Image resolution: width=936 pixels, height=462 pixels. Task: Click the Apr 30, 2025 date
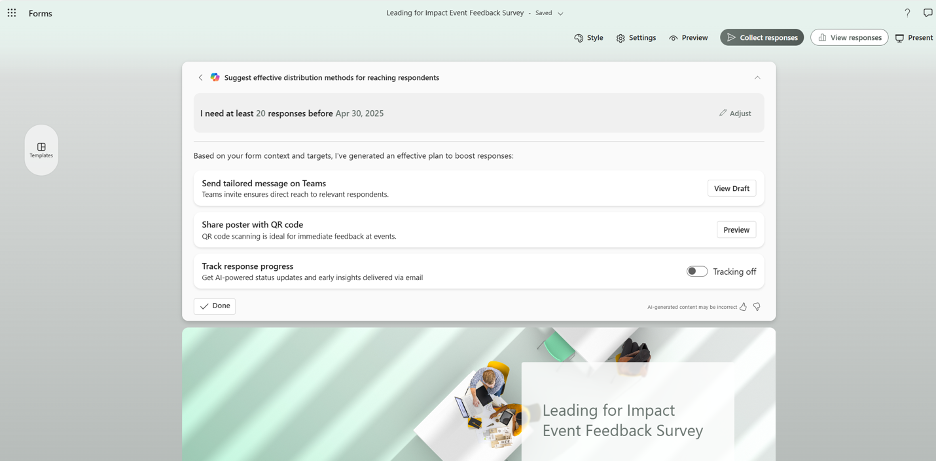pyautogui.click(x=359, y=113)
